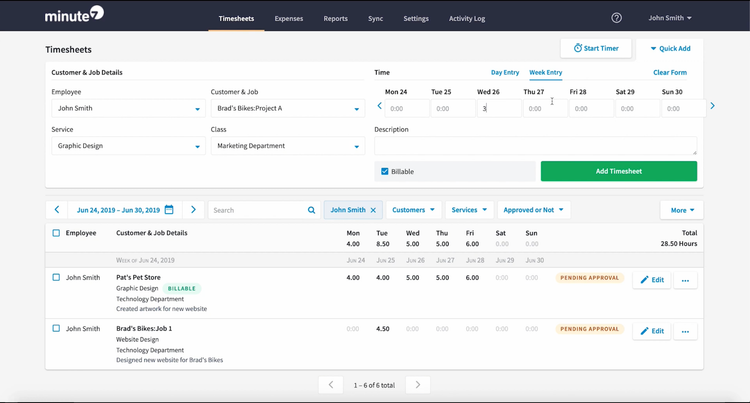Screen dimensions: 750x403
Task: Open more options for Pat's Pet Store row
Action: tap(685, 280)
